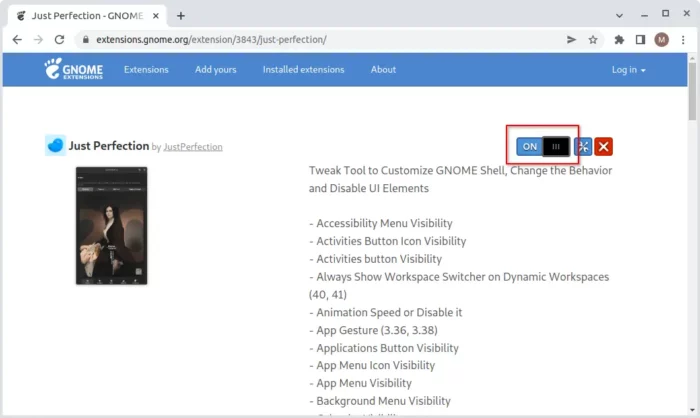Click the page vertical scrollbar thumb
This screenshot has height=418, width=700.
692,91
